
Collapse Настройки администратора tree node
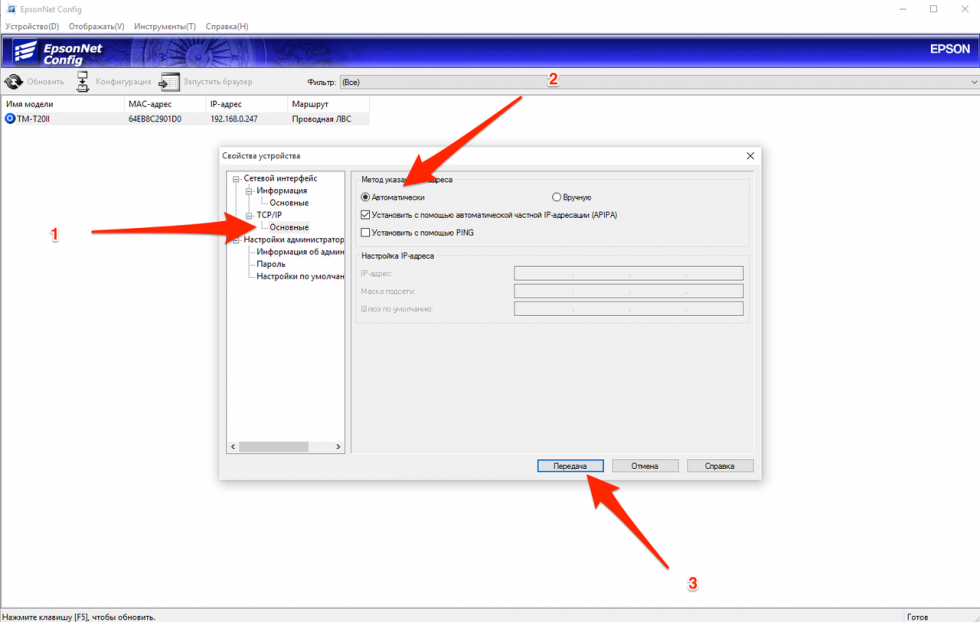click(236, 240)
